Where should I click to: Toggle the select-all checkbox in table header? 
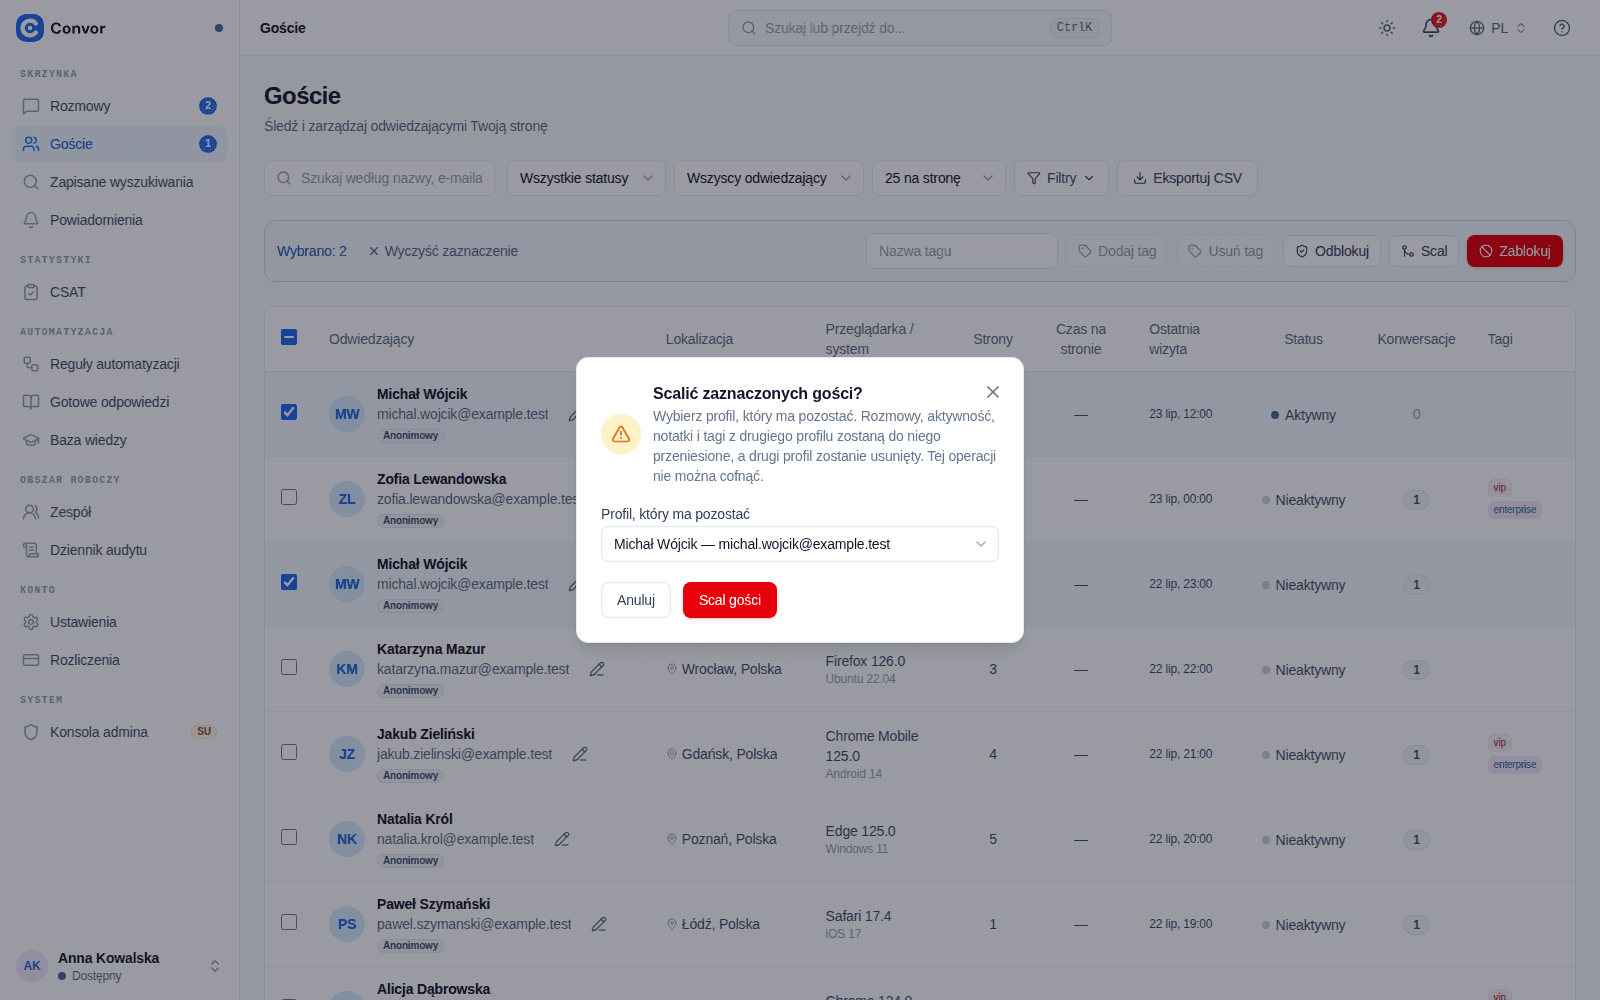[x=289, y=337]
